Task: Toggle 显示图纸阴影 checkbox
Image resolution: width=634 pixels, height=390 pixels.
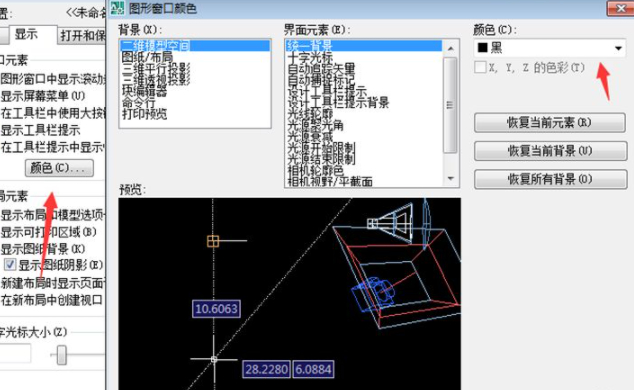Action: coord(10,265)
